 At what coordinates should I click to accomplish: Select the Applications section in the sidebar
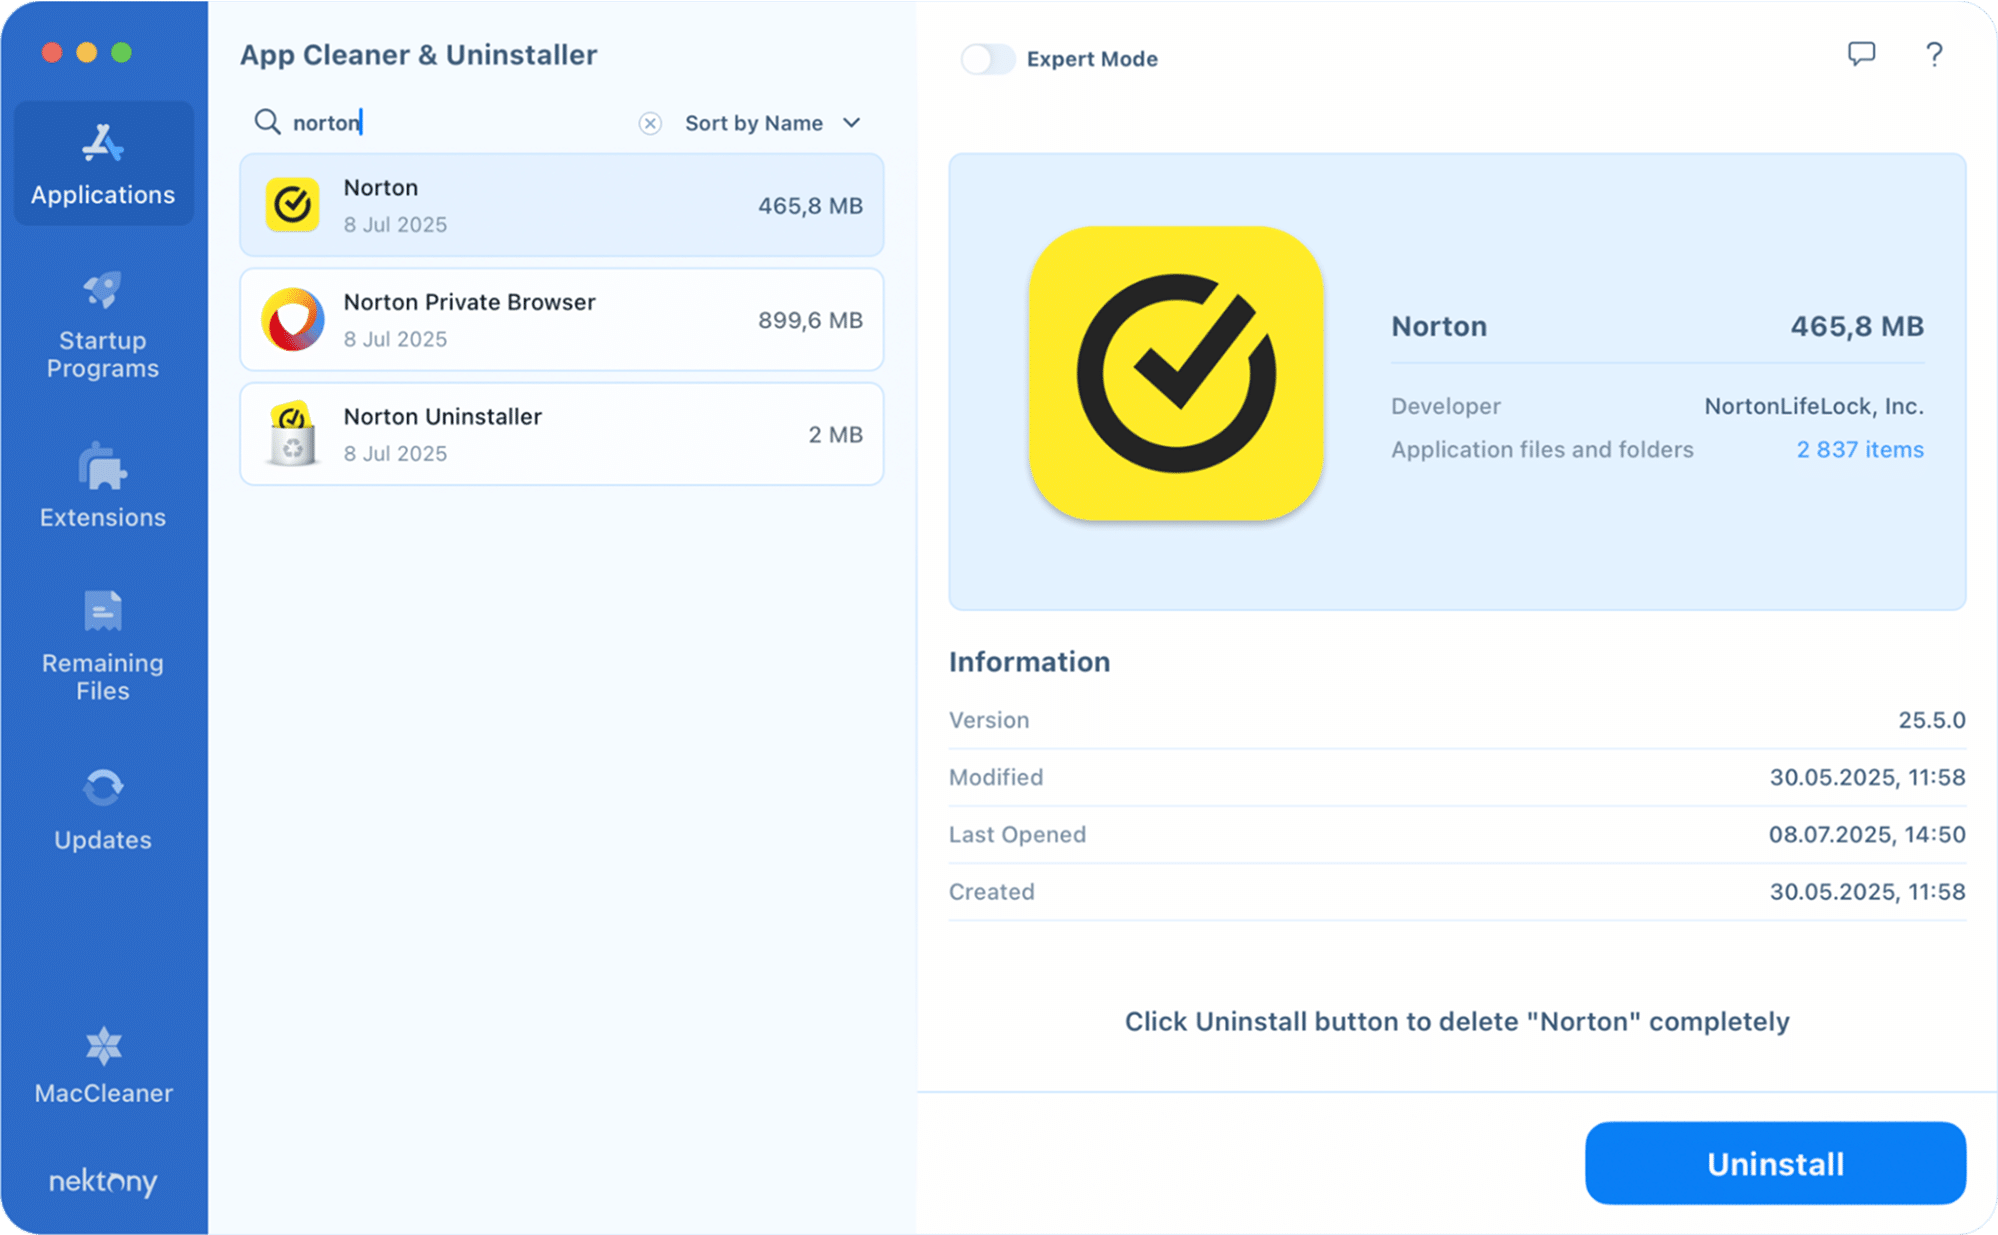click(x=102, y=163)
